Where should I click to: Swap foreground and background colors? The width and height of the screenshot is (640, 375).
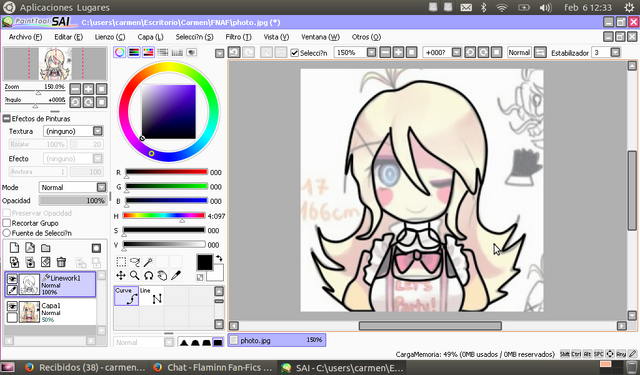pyautogui.click(x=219, y=258)
